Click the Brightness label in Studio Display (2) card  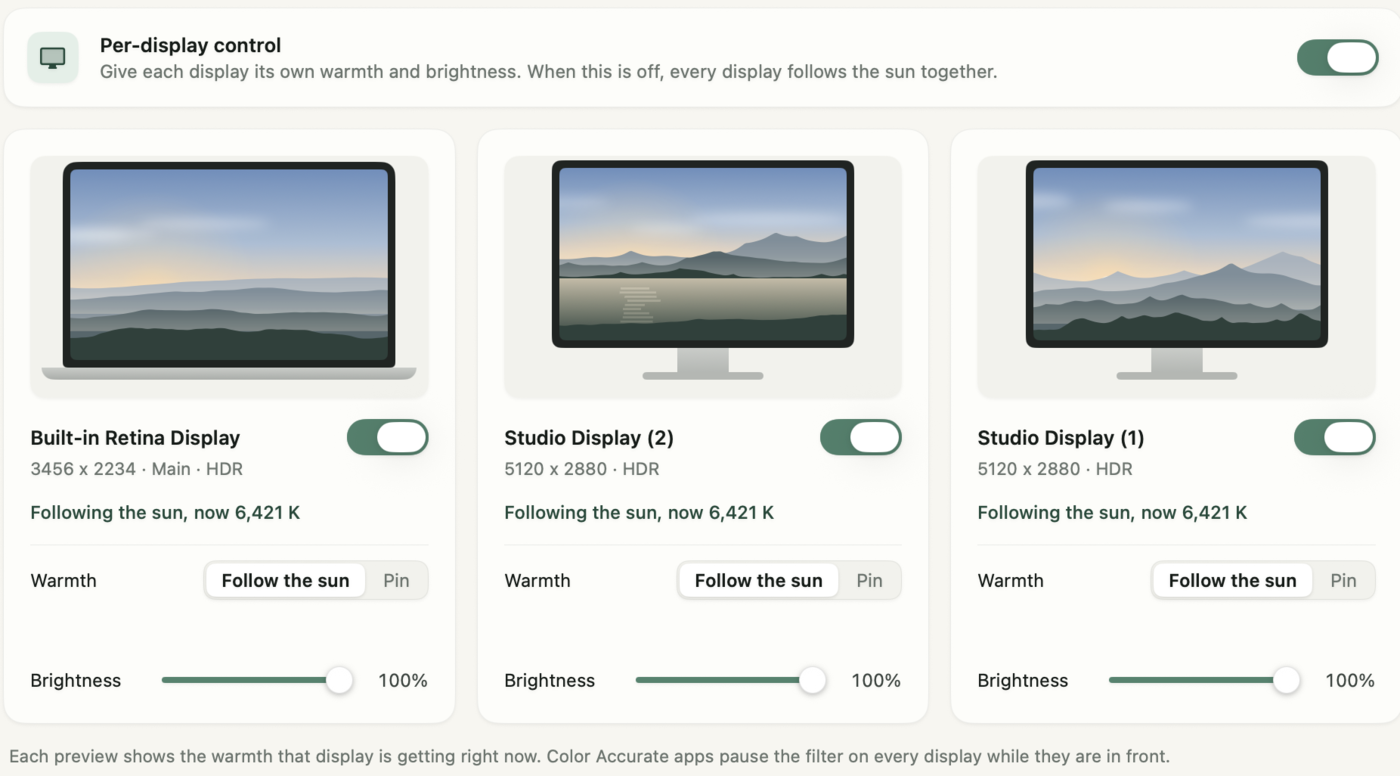coord(549,681)
